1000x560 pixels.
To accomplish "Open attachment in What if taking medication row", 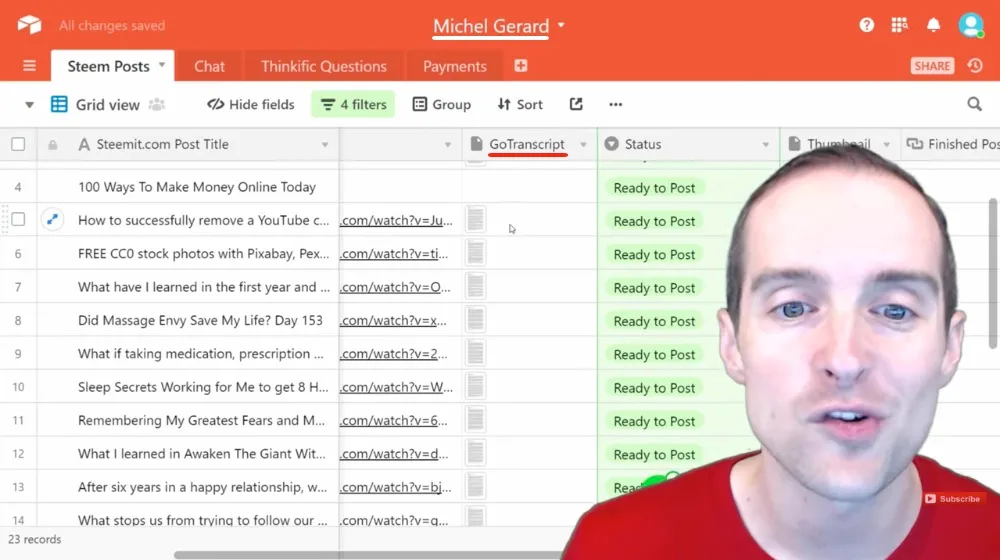I will coord(475,353).
